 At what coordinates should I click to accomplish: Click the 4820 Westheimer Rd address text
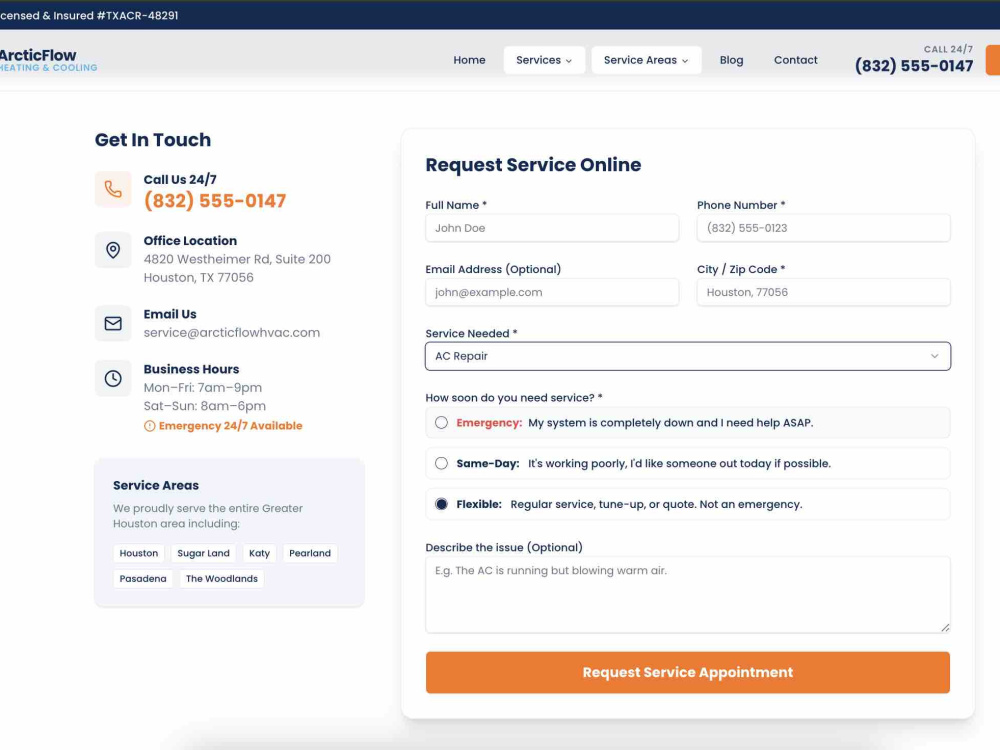click(x=237, y=260)
